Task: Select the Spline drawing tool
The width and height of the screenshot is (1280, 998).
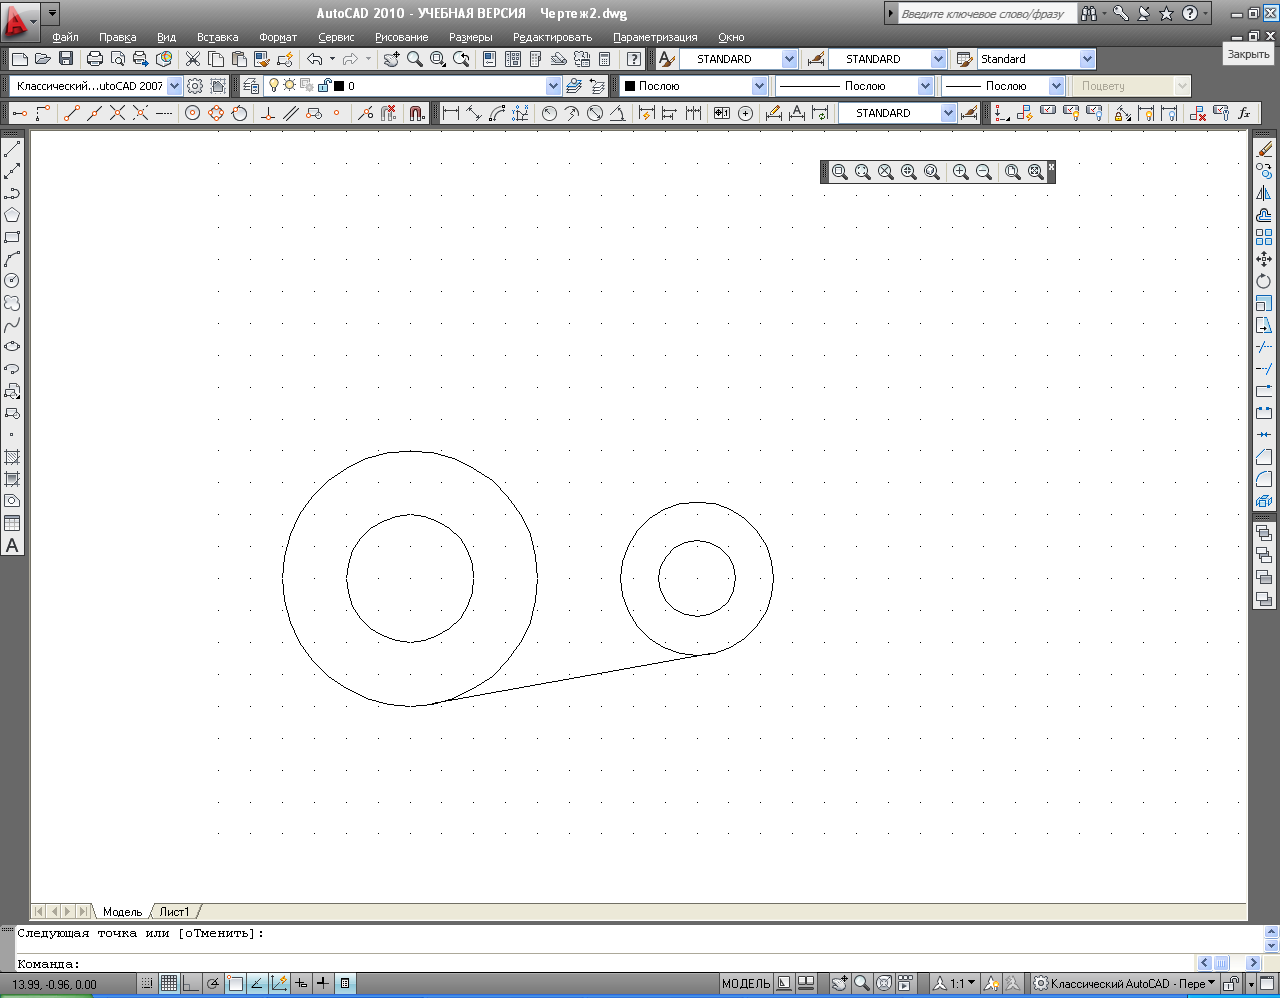Action: click(12, 325)
